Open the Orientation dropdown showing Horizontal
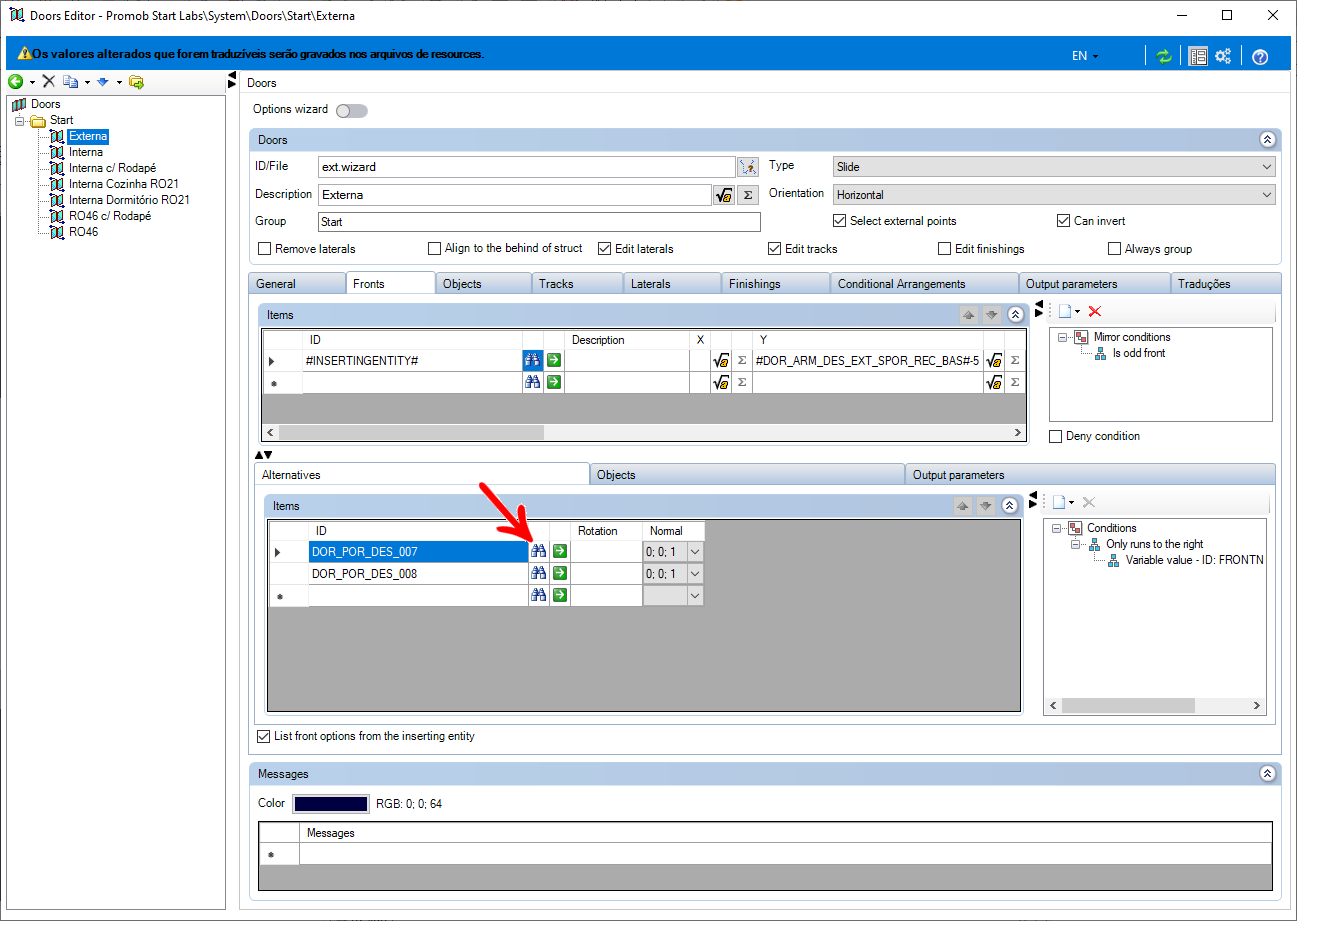The image size is (1318, 934). (x=1054, y=195)
